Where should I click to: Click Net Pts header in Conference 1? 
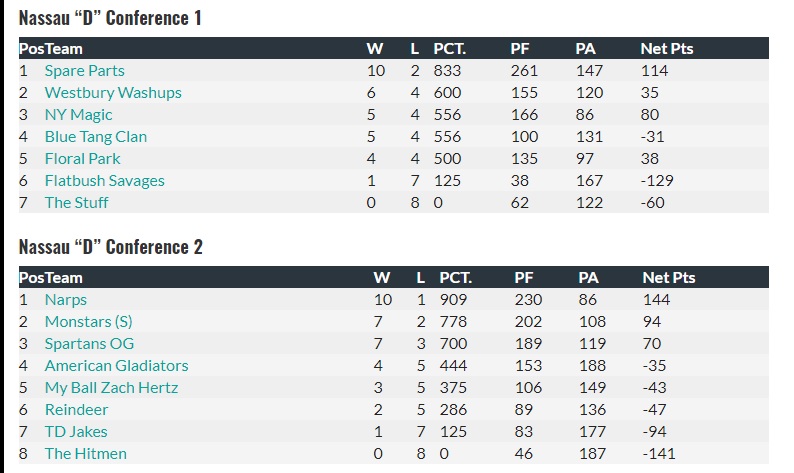pyautogui.click(x=666, y=49)
